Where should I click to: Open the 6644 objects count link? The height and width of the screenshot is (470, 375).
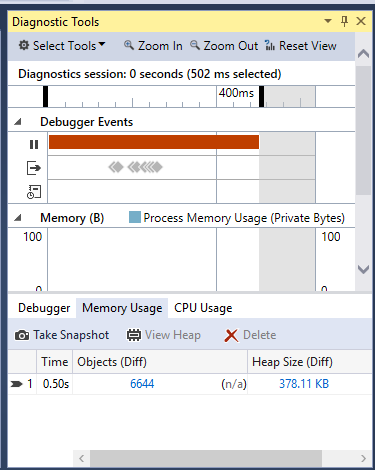pos(142,384)
